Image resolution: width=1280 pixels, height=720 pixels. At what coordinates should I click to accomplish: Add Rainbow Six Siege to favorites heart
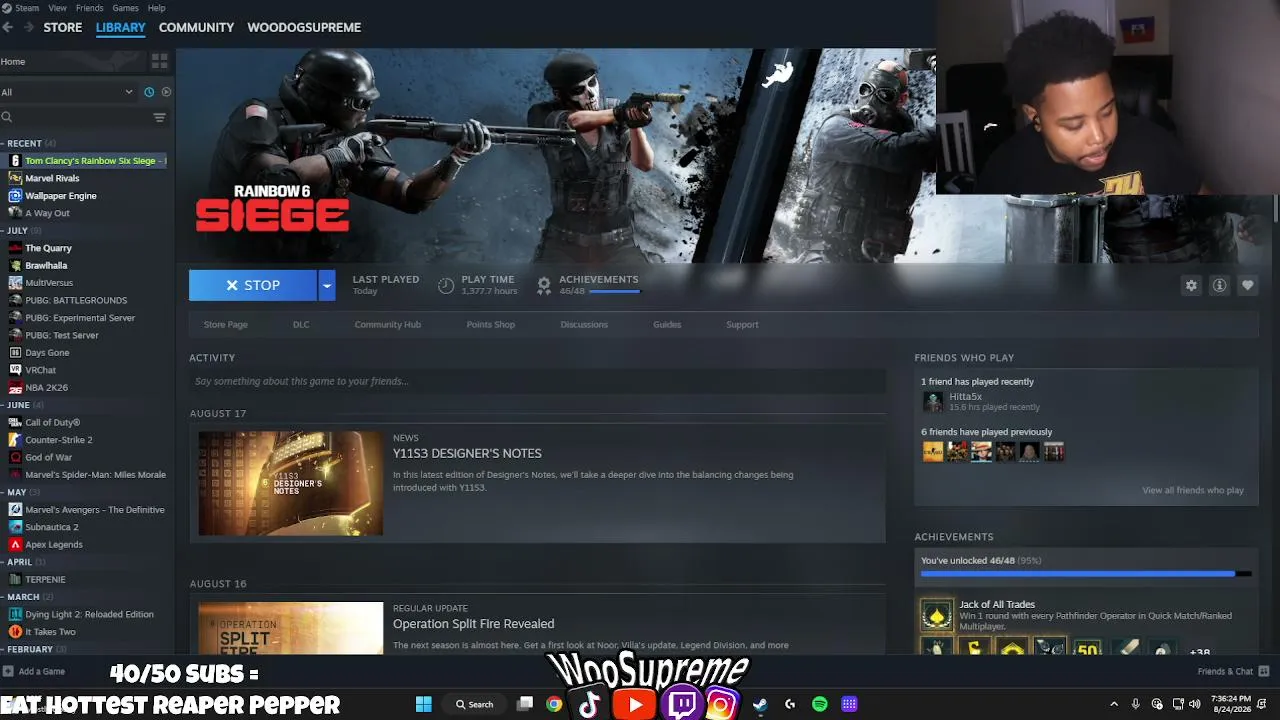[x=1247, y=285]
